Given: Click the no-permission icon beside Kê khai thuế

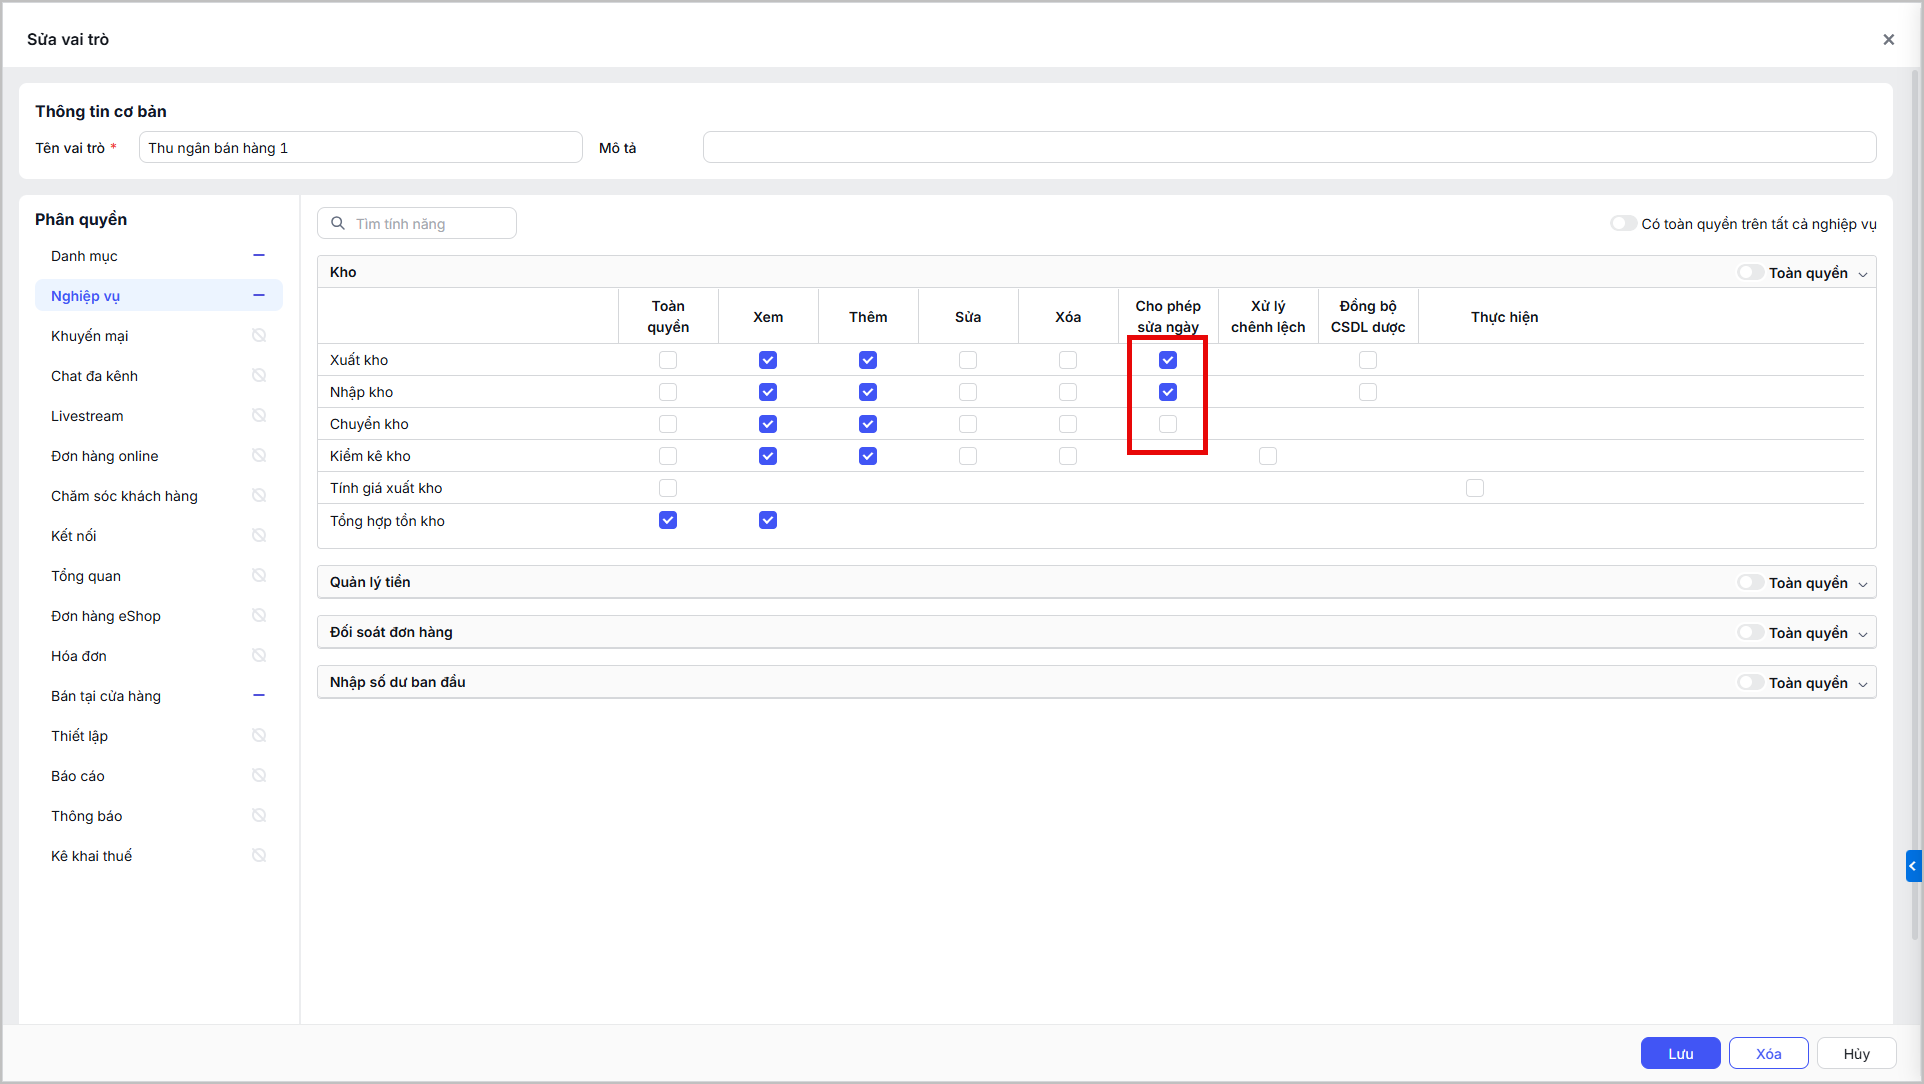Looking at the screenshot, I should 259,856.
